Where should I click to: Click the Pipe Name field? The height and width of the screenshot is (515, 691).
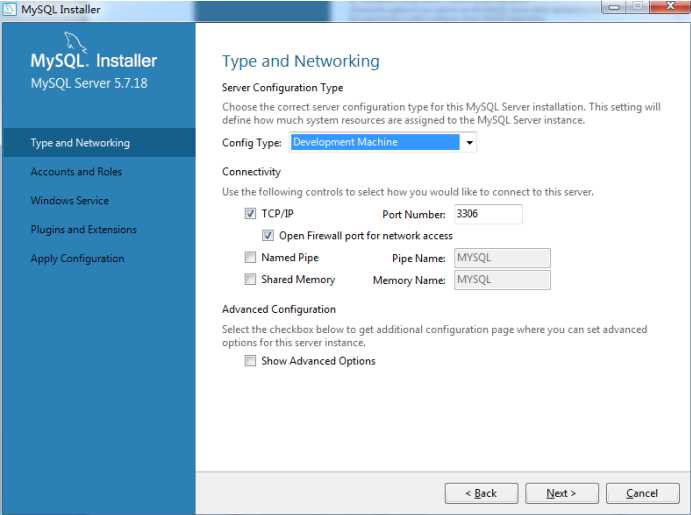point(502,258)
